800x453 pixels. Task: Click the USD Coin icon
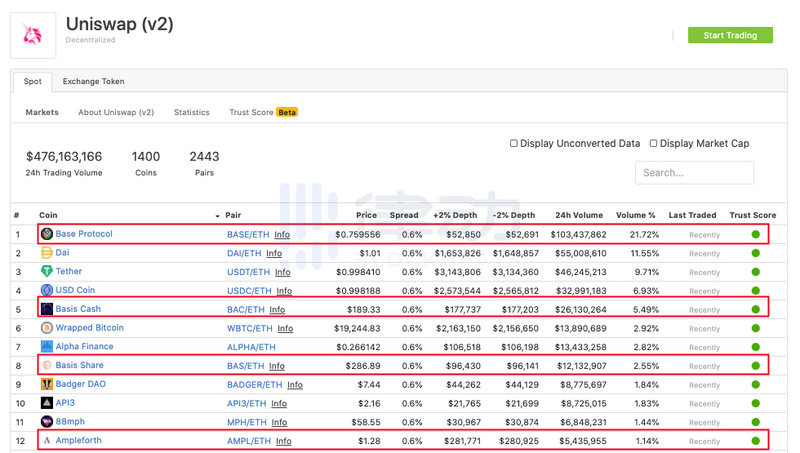[x=47, y=290]
